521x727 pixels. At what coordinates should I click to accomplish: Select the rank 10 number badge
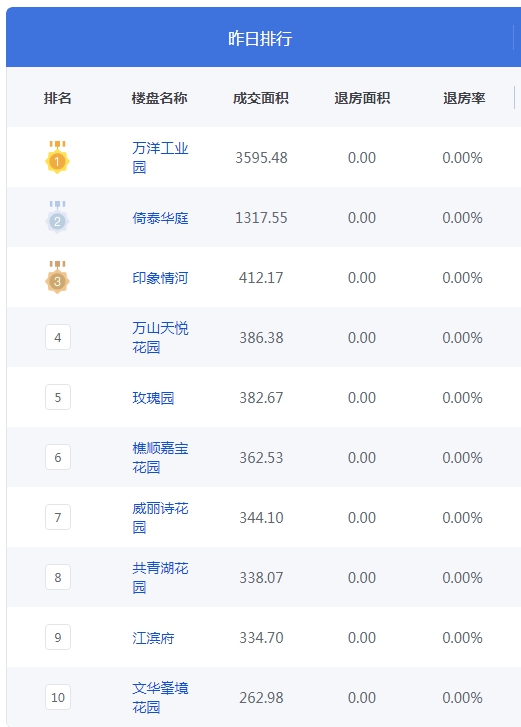[x=58, y=697]
